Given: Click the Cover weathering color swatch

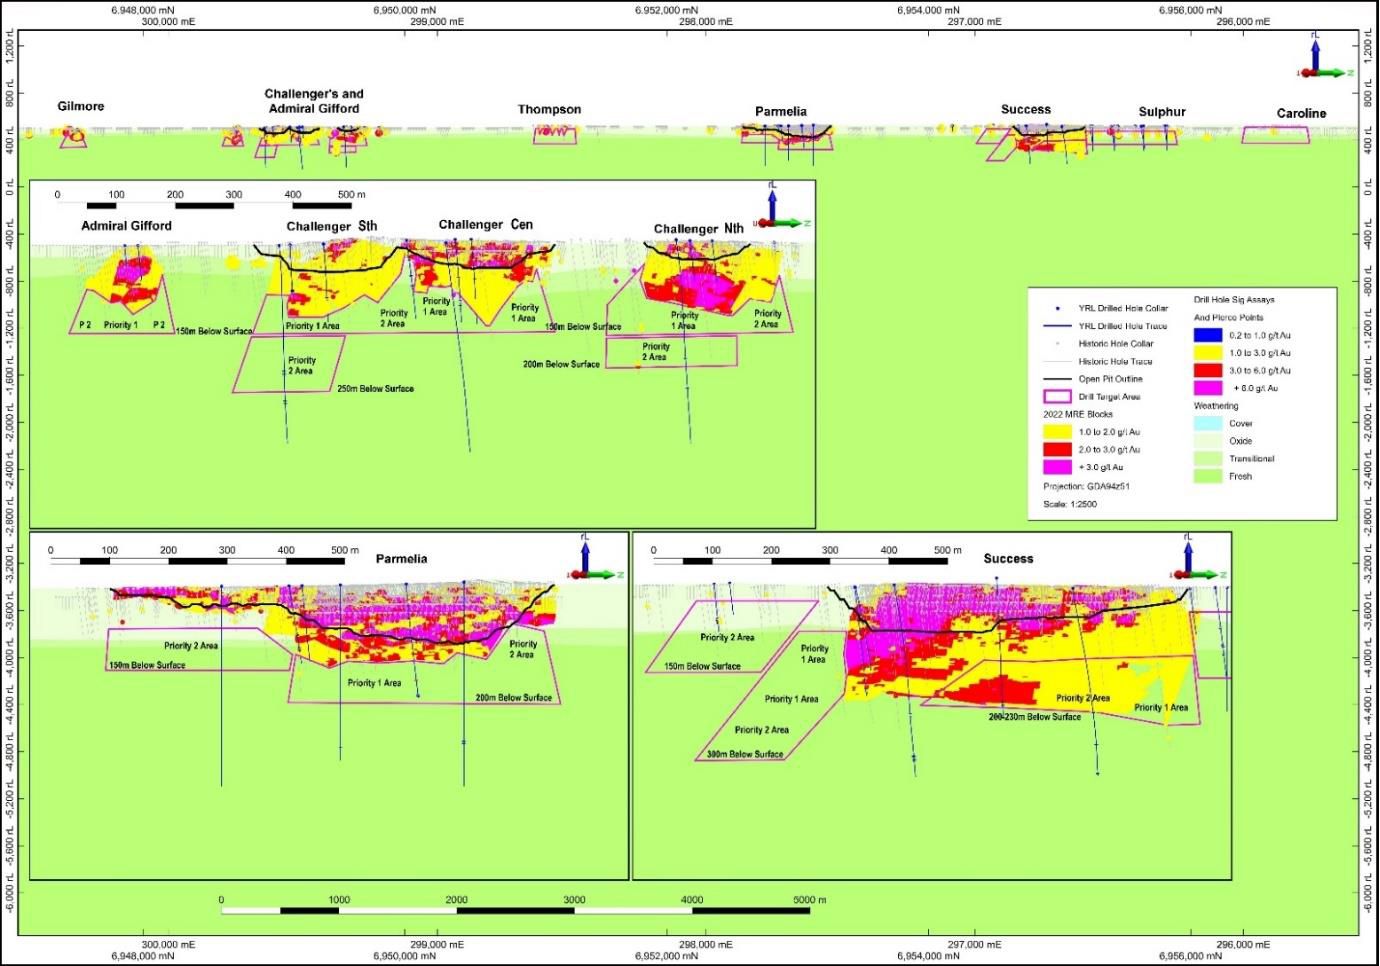Looking at the screenshot, I should (1208, 423).
